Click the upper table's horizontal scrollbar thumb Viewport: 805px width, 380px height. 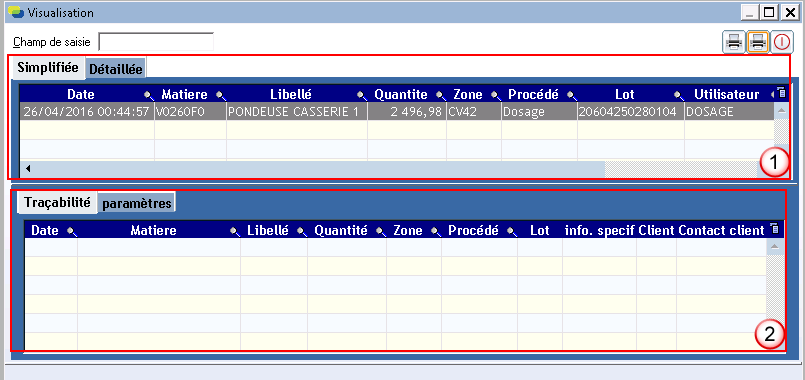tap(319, 168)
